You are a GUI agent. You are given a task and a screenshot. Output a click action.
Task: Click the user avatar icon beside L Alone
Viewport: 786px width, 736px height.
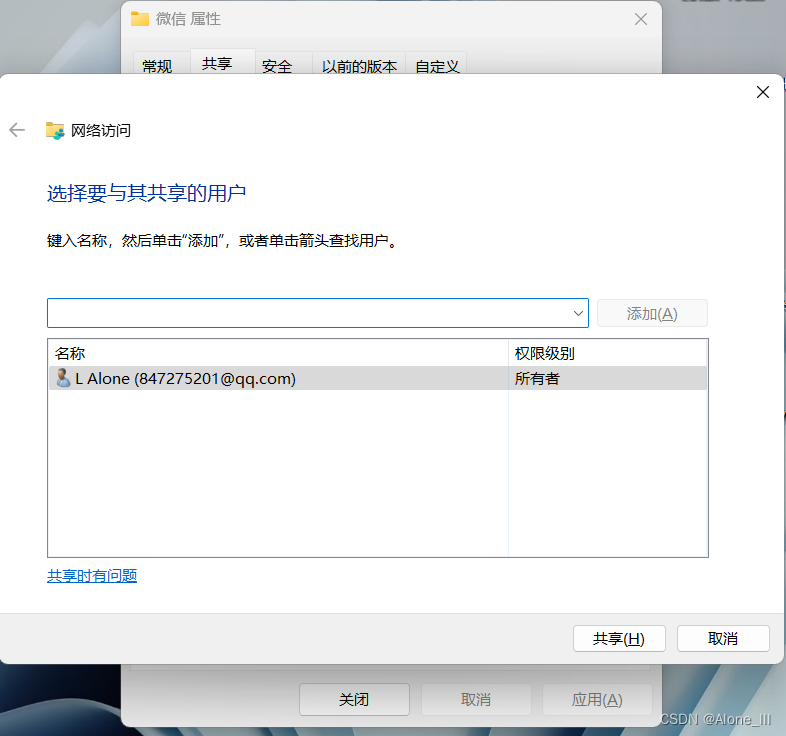click(x=63, y=378)
